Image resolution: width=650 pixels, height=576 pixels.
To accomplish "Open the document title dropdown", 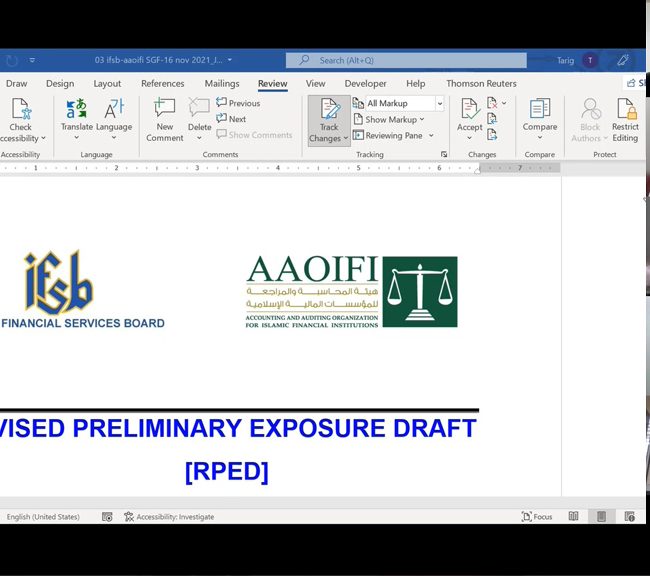I will pyautogui.click(x=230, y=60).
